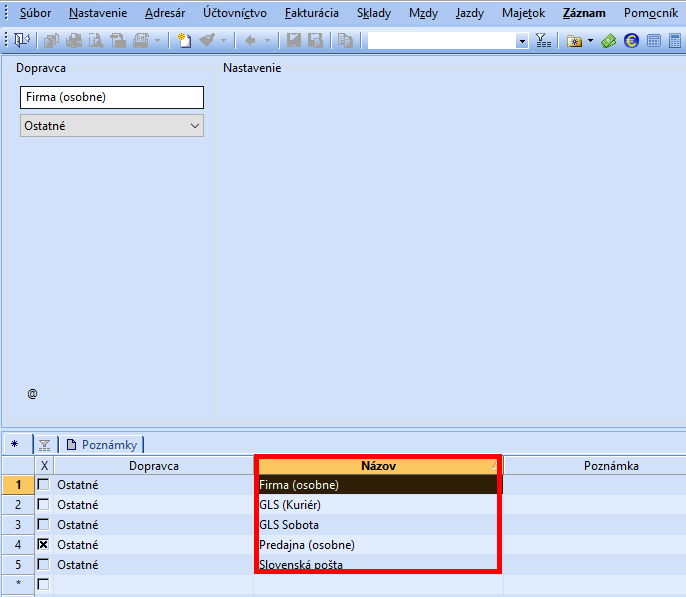
Task: Click the greyed save-all disk icon
Action: click(315, 41)
